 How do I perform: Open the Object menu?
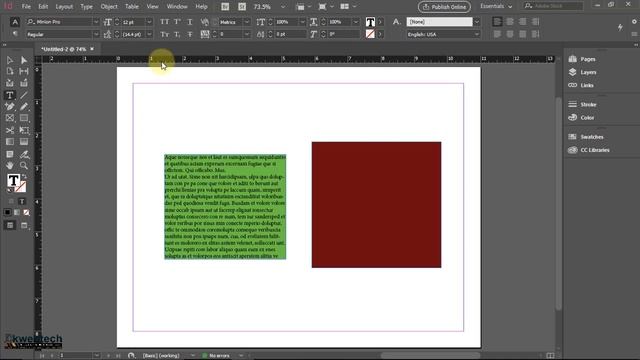click(x=109, y=7)
